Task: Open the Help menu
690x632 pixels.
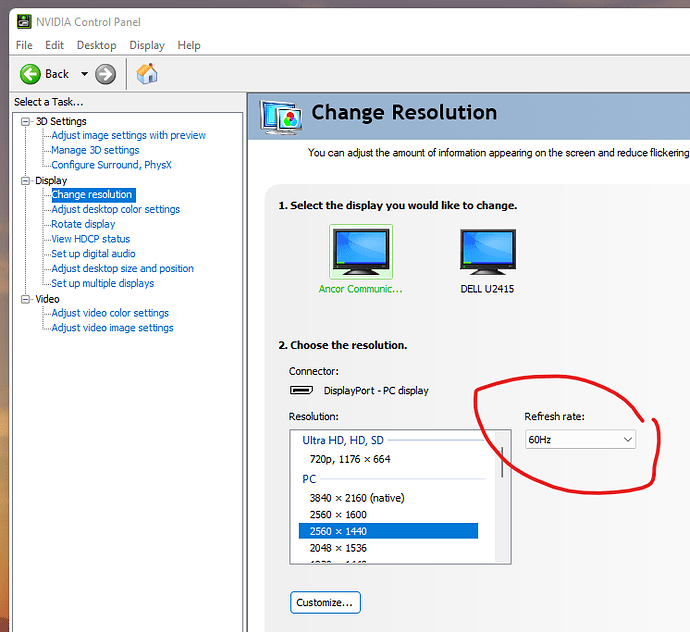Action: pyautogui.click(x=189, y=45)
